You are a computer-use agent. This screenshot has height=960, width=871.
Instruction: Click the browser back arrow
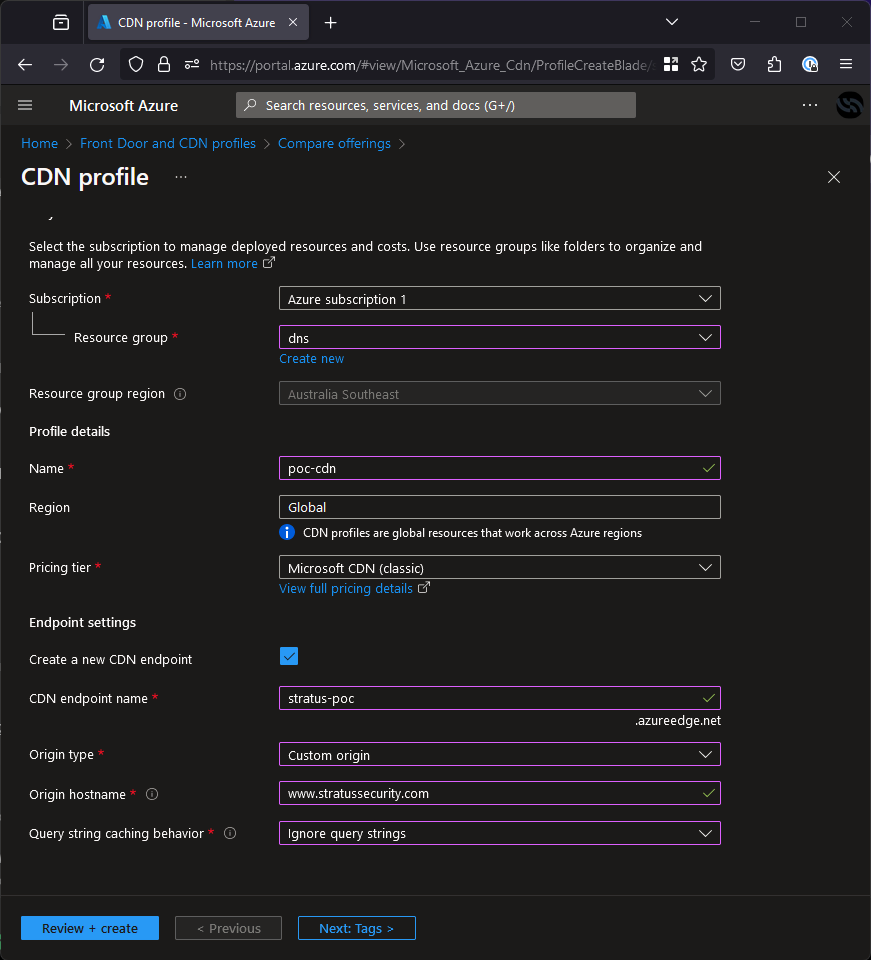[x=25, y=64]
